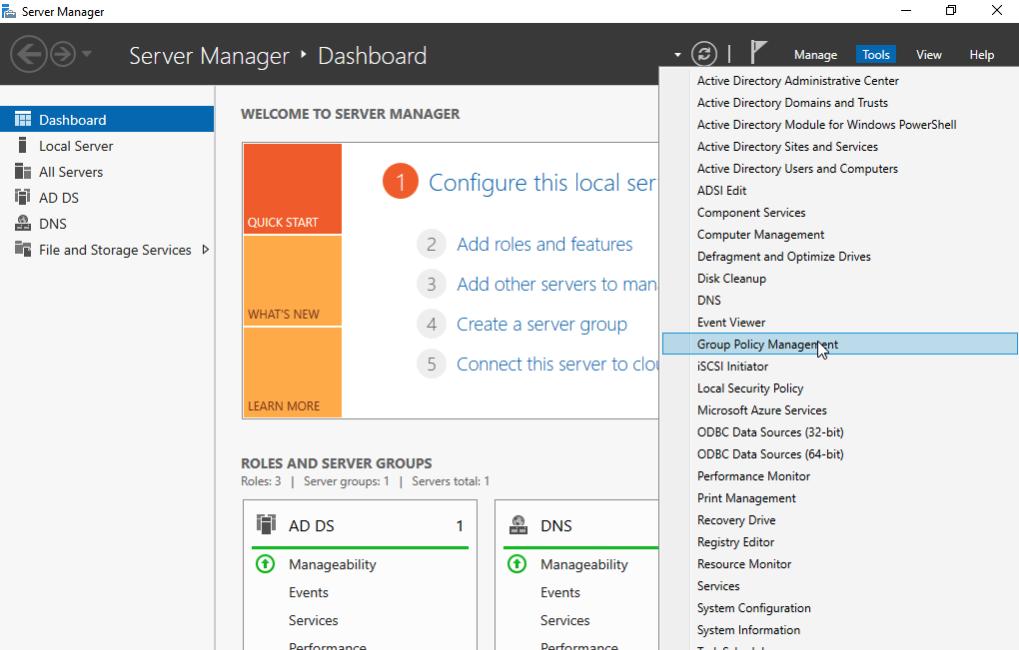Open Event Viewer
1019x650 pixels.
pos(840,322)
